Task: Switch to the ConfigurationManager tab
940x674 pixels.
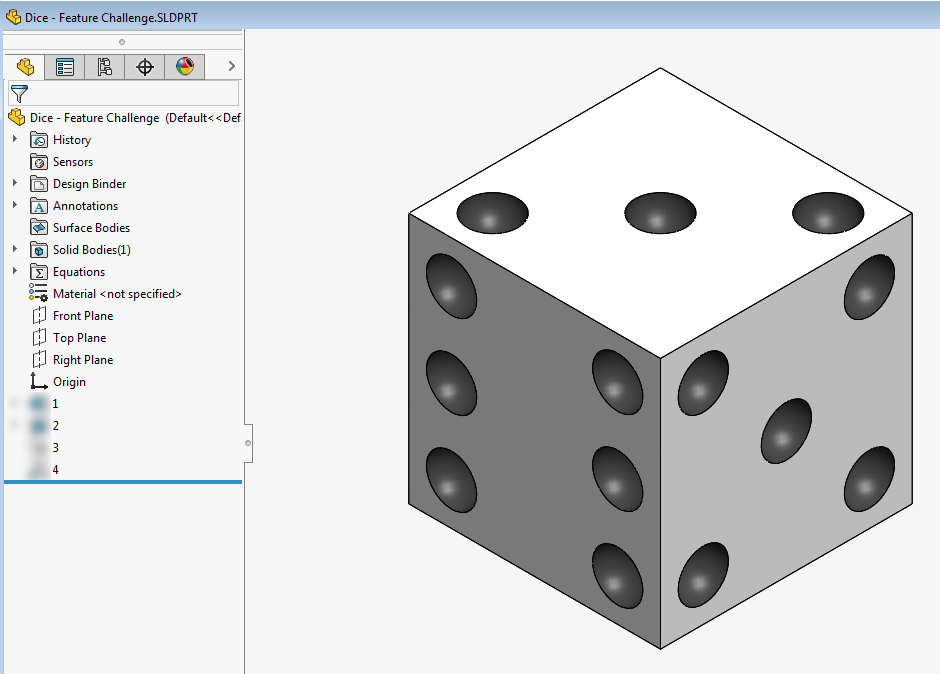Action: point(104,66)
